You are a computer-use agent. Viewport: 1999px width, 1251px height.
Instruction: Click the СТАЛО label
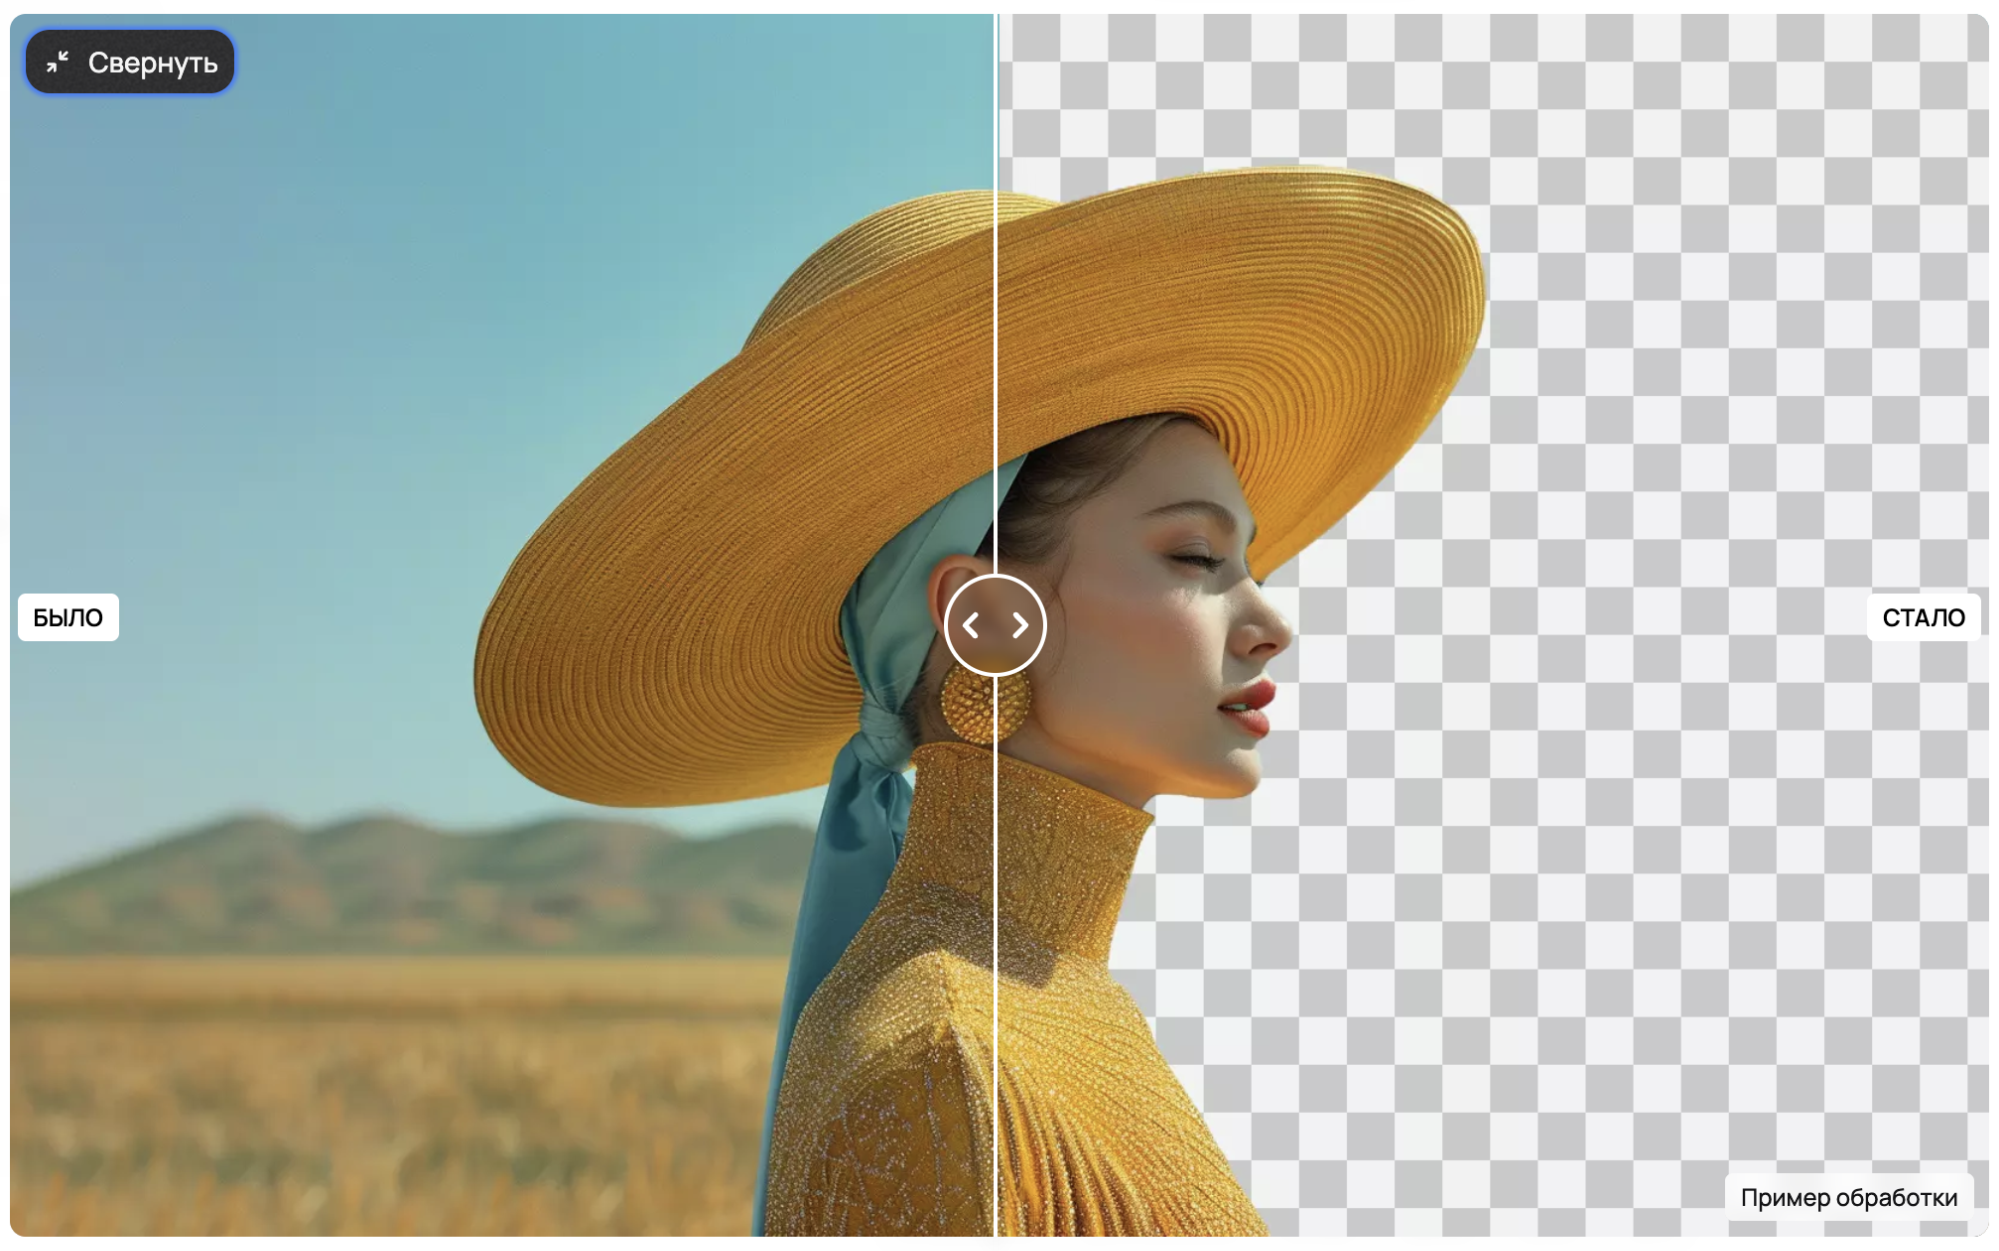click(x=1922, y=617)
